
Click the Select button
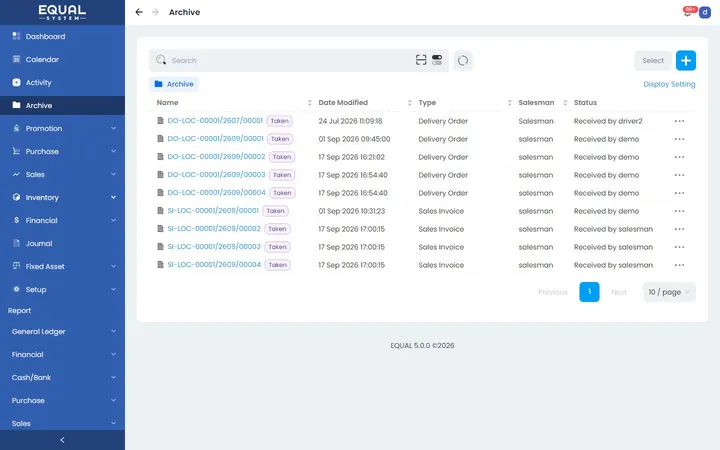click(x=653, y=60)
